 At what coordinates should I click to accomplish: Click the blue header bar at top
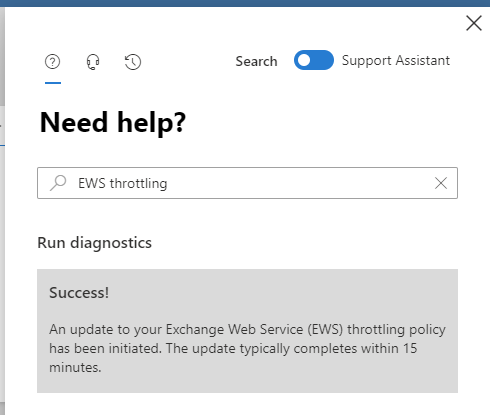tap(245, 3)
